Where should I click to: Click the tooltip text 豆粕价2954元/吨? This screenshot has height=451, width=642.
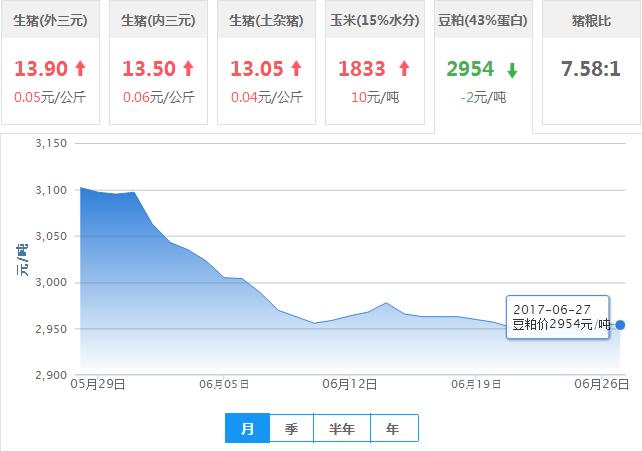(561, 324)
